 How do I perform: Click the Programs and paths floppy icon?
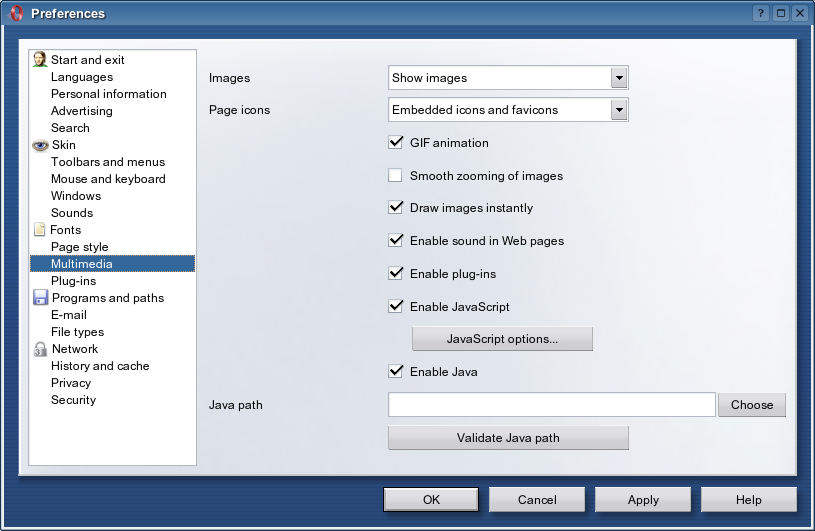(40, 298)
